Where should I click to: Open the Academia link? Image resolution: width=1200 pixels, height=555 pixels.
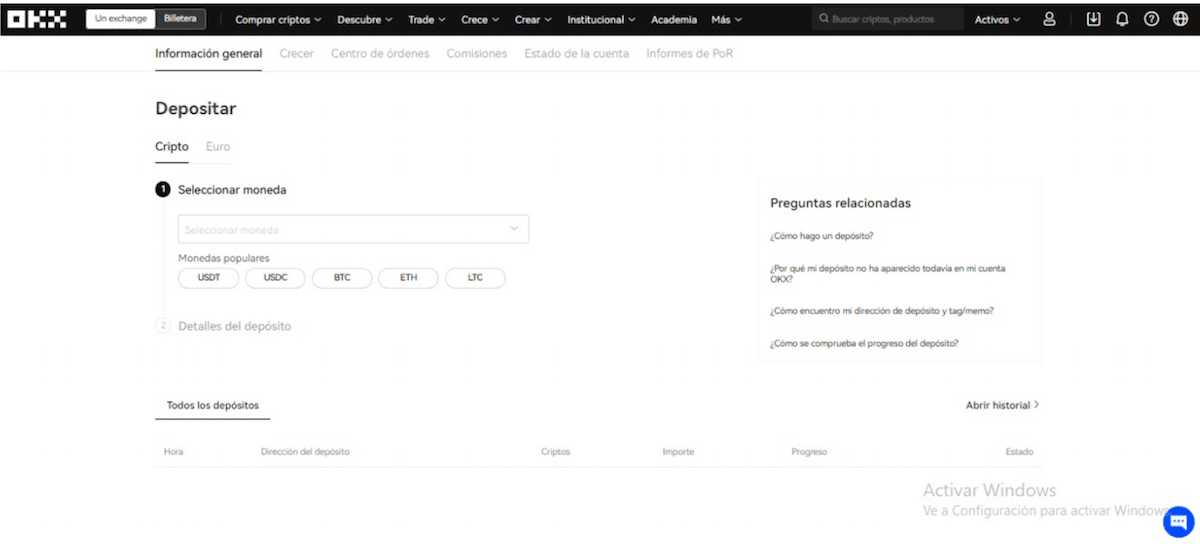tap(674, 20)
